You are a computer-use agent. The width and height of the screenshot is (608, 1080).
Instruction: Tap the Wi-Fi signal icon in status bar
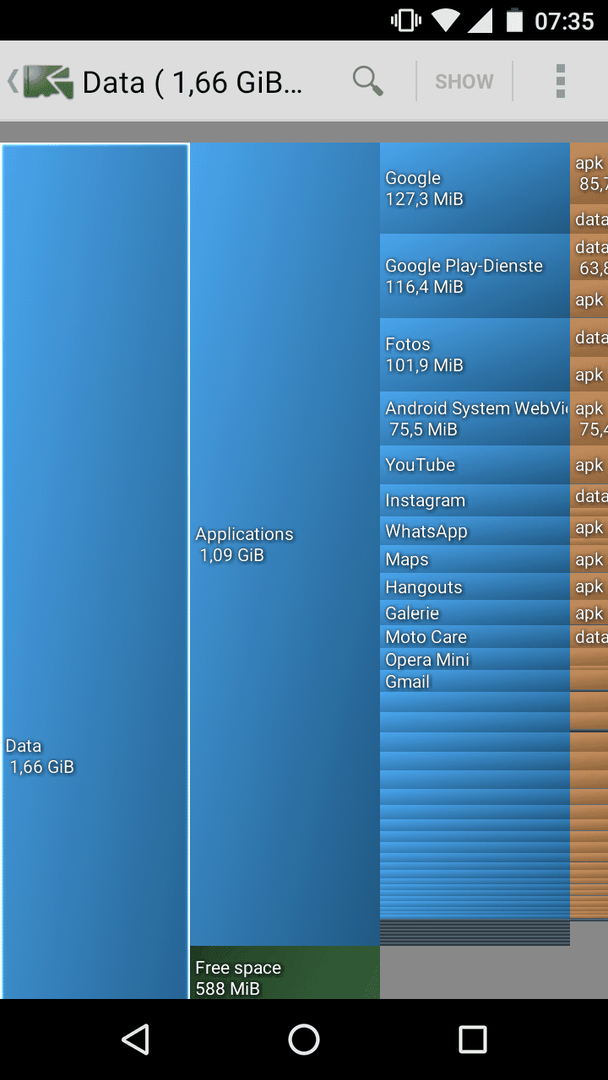point(446,21)
